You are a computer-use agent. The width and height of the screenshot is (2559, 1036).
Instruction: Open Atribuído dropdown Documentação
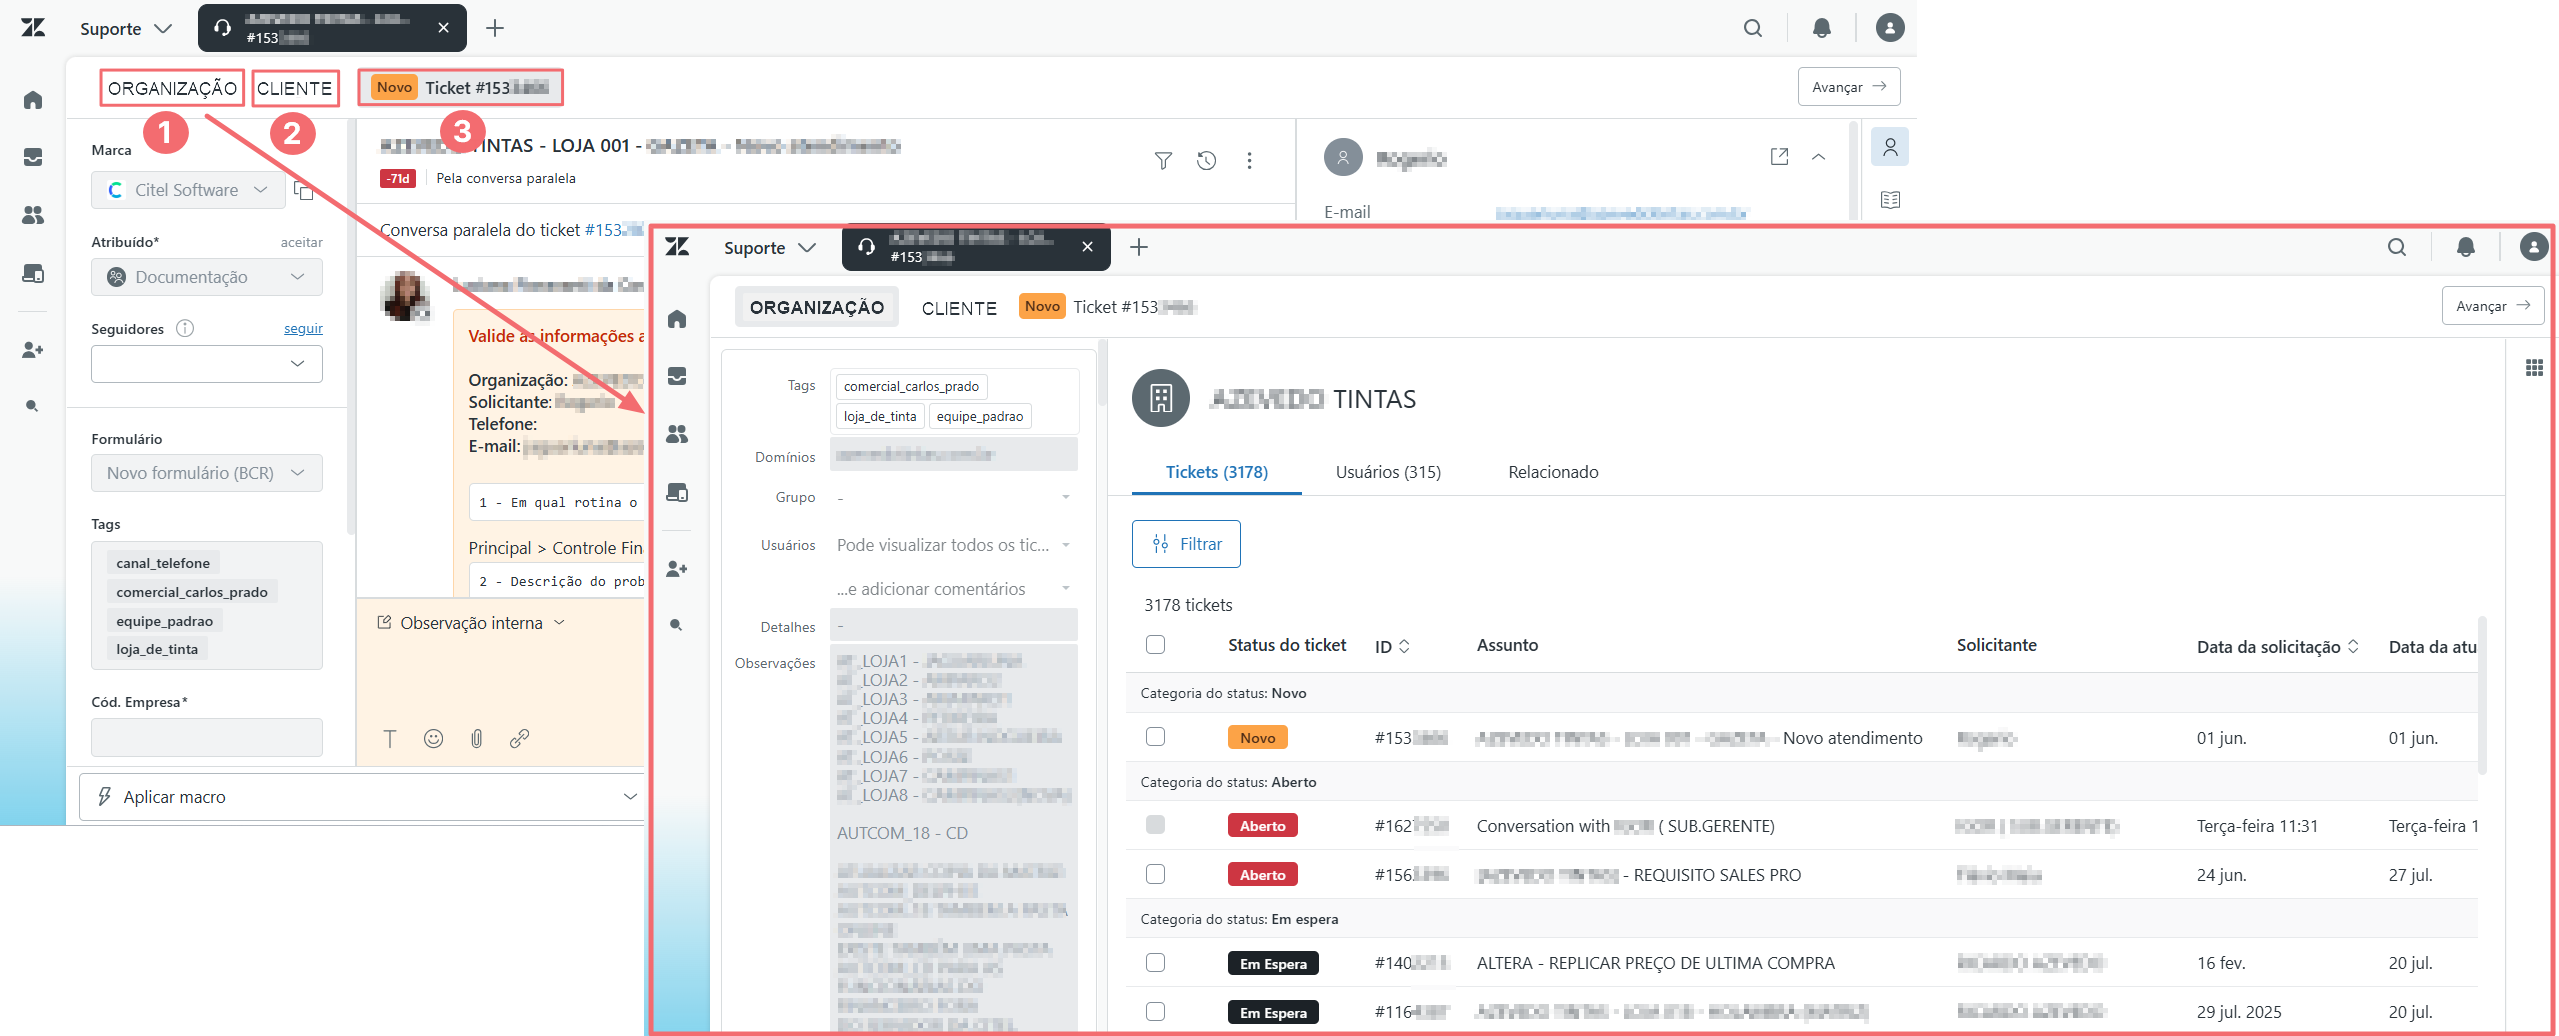207,277
